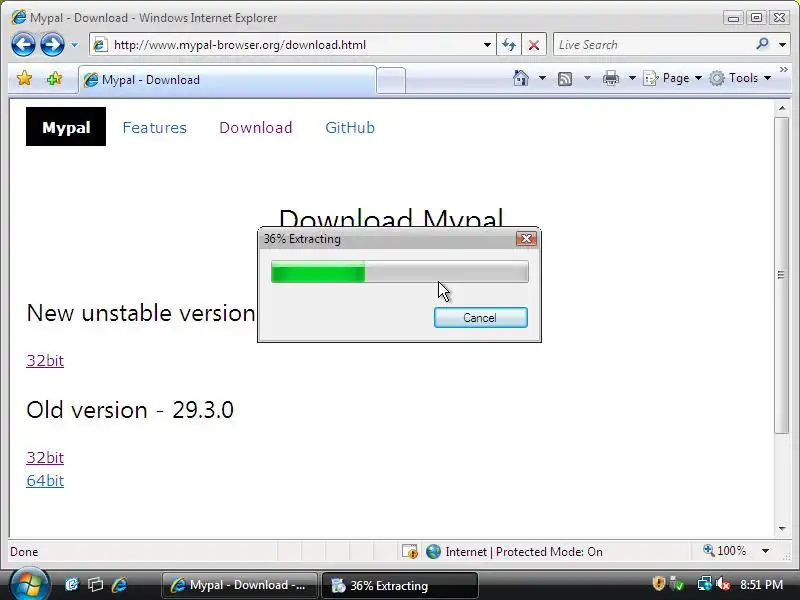This screenshot has width=800, height=600.
Task: Click the old version 64bit link
Action: pyautogui.click(x=45, y=481)
